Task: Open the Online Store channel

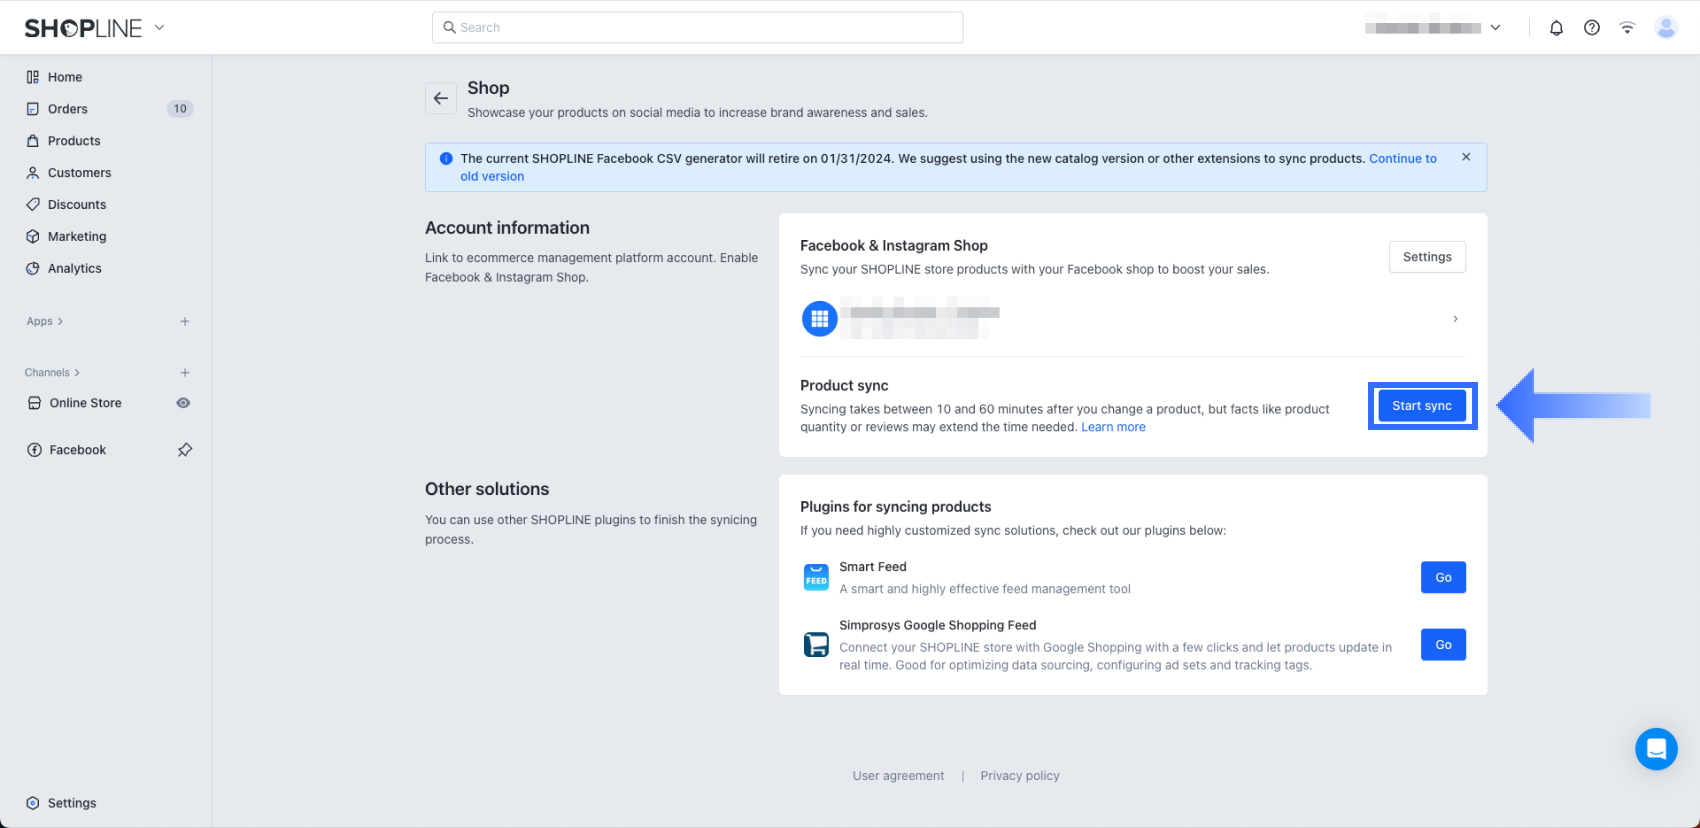Action: pos(86,403)
